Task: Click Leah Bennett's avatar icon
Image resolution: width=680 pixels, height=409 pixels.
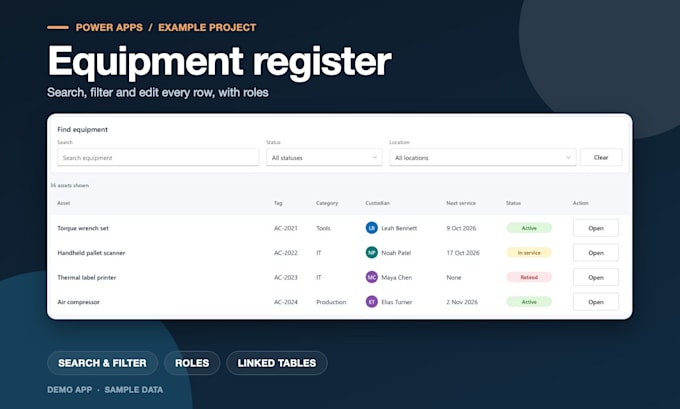Action: click(372, 228)
